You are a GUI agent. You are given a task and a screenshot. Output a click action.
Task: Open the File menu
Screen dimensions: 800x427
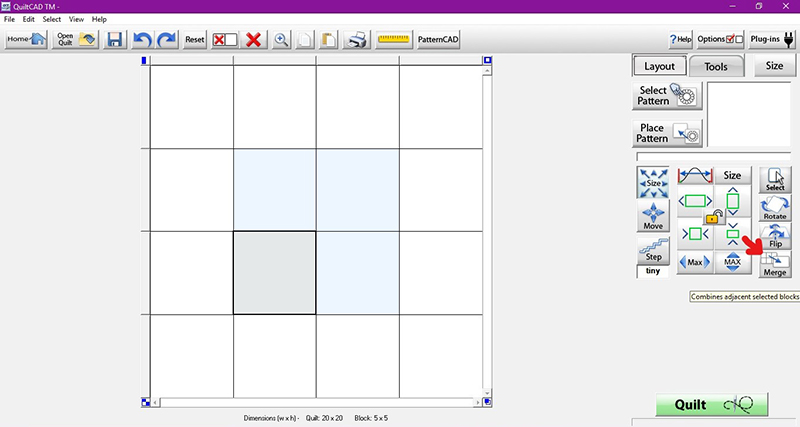pos(9,19)
